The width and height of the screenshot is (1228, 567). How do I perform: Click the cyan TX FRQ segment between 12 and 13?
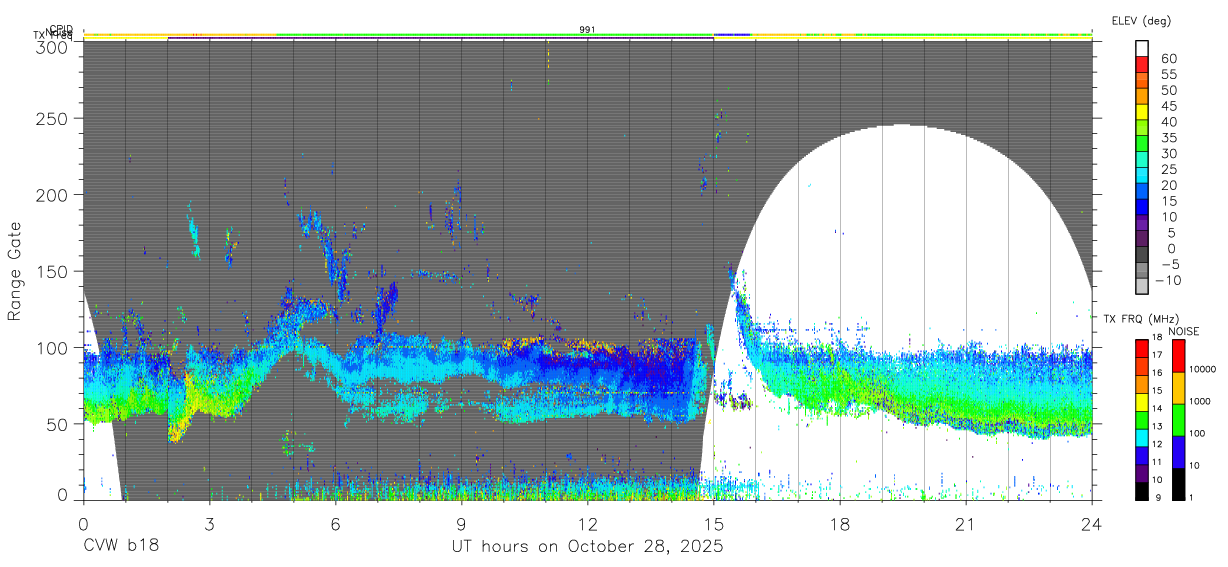point(1142,436)
